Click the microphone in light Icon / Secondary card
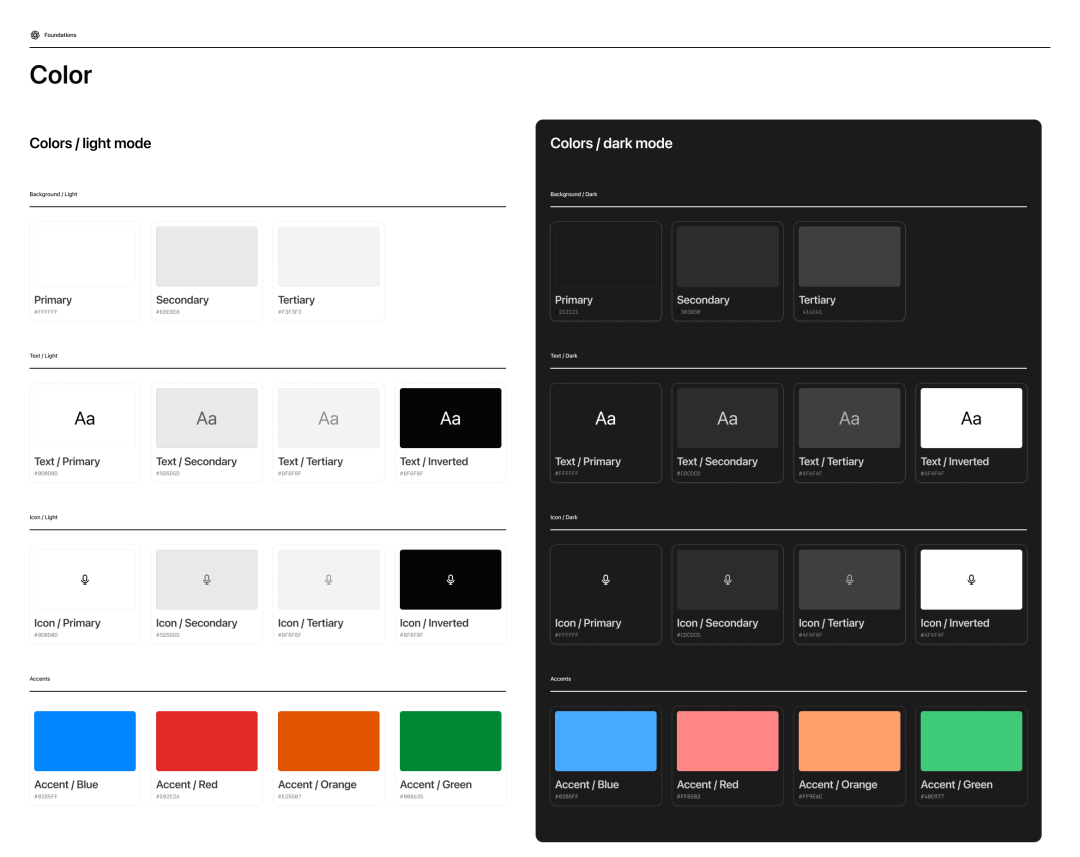 207,580
